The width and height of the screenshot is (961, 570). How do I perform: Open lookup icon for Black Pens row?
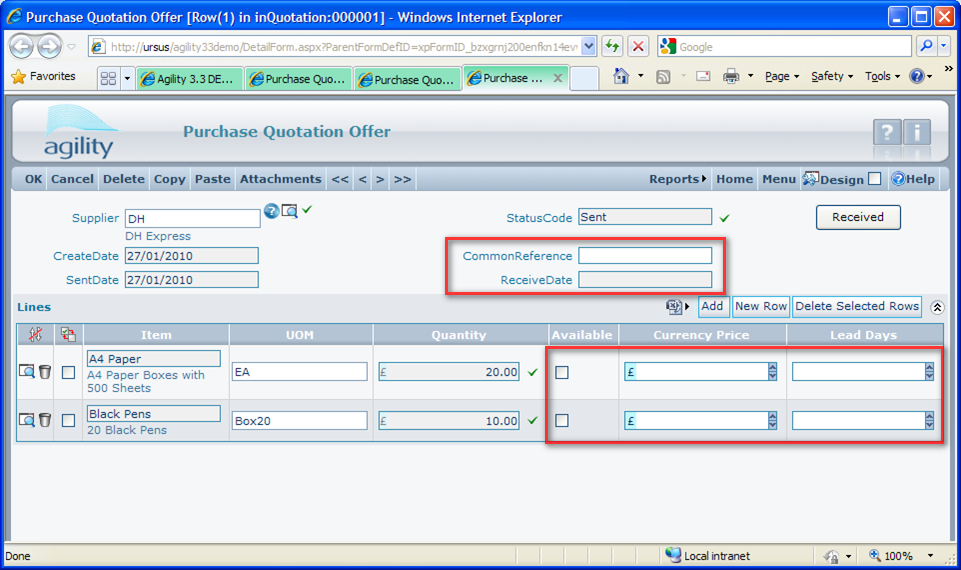pyautogui.click(x=27, y=421)
